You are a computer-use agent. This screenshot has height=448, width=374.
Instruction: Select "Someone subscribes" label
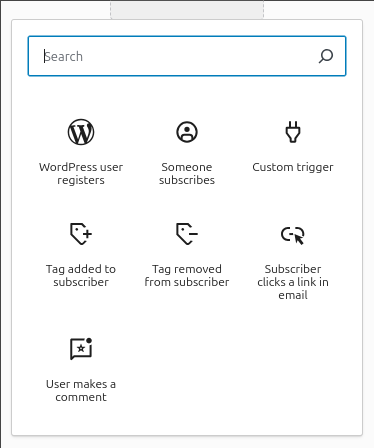[187, 173]
